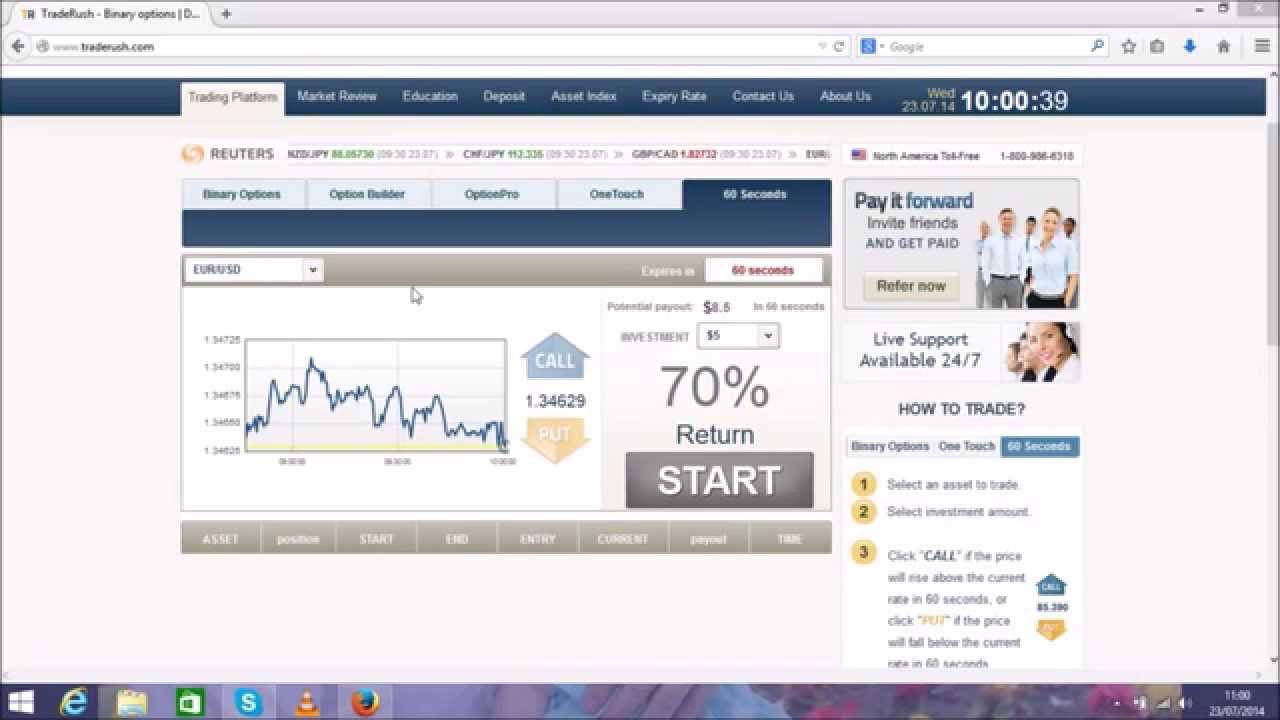This screenshot has width=1280, height=720.
Task: Click the address bar URL field
Action: pyautogui.click(x=430, y=46)
